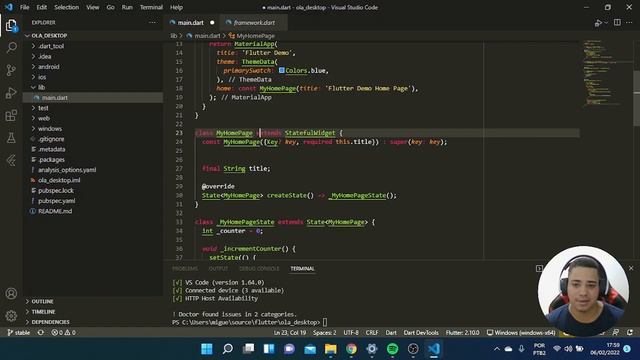
Task: Click the Synchronize Changes icon in status bar
Action: point(41,333)
